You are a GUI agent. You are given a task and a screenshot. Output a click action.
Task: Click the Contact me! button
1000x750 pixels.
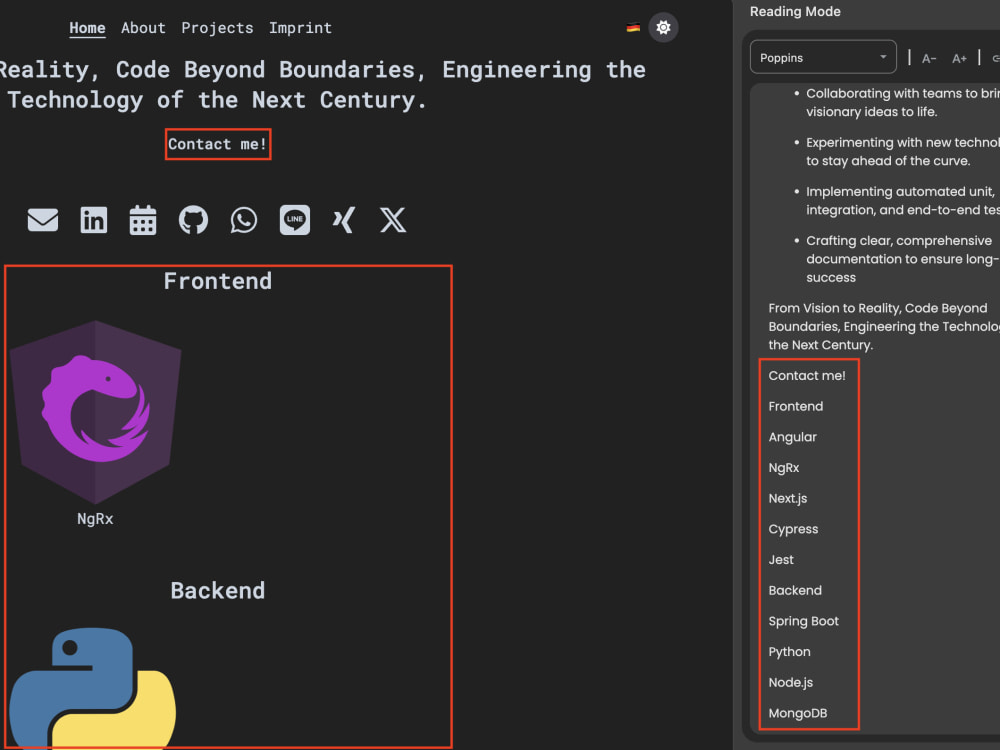coord(218,144)
